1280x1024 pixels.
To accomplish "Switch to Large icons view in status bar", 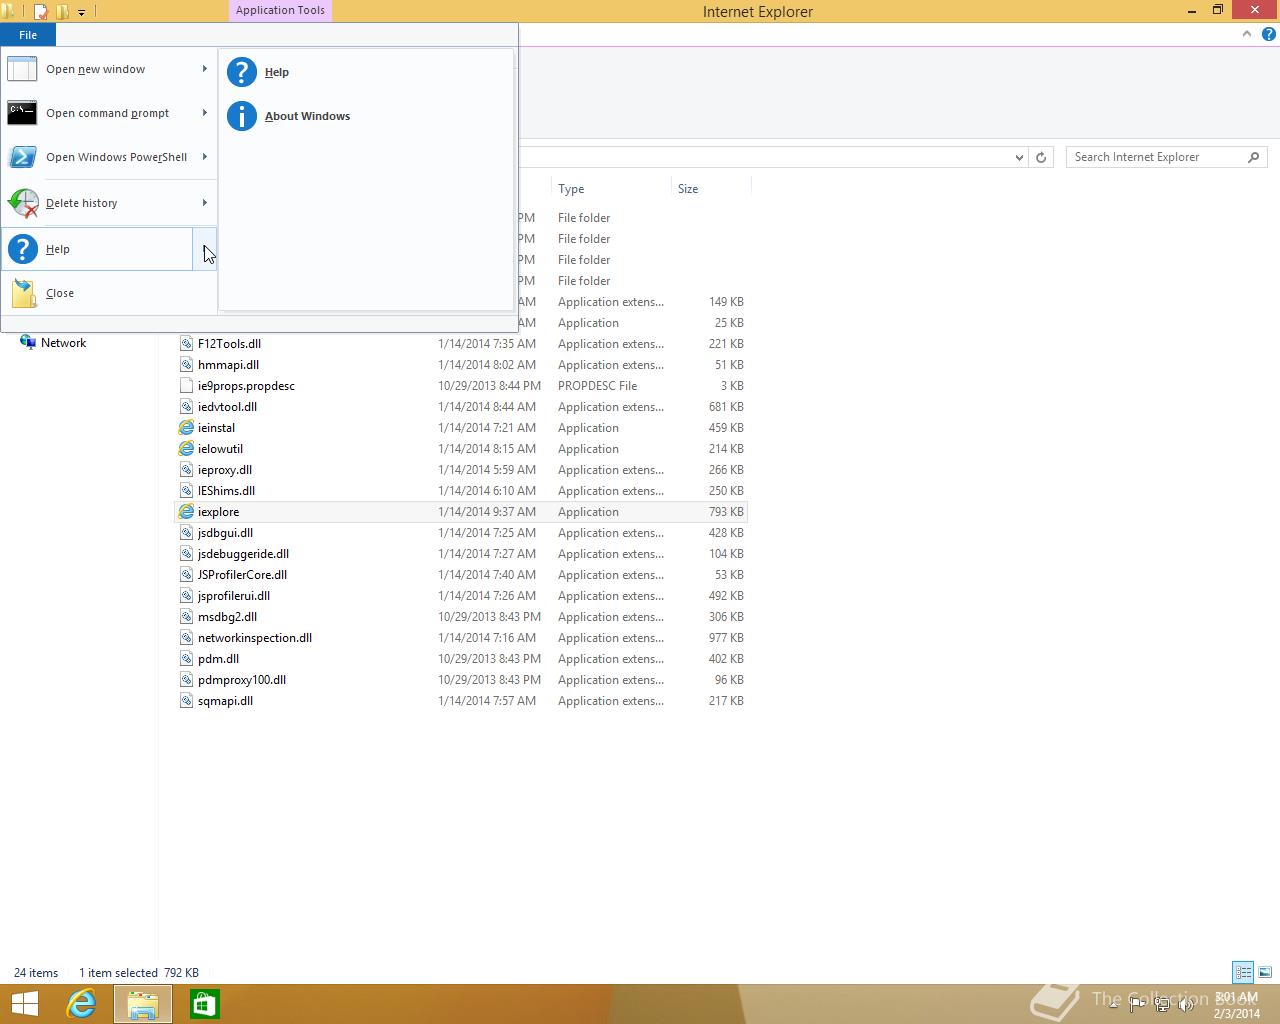I will click(1265, 972).
